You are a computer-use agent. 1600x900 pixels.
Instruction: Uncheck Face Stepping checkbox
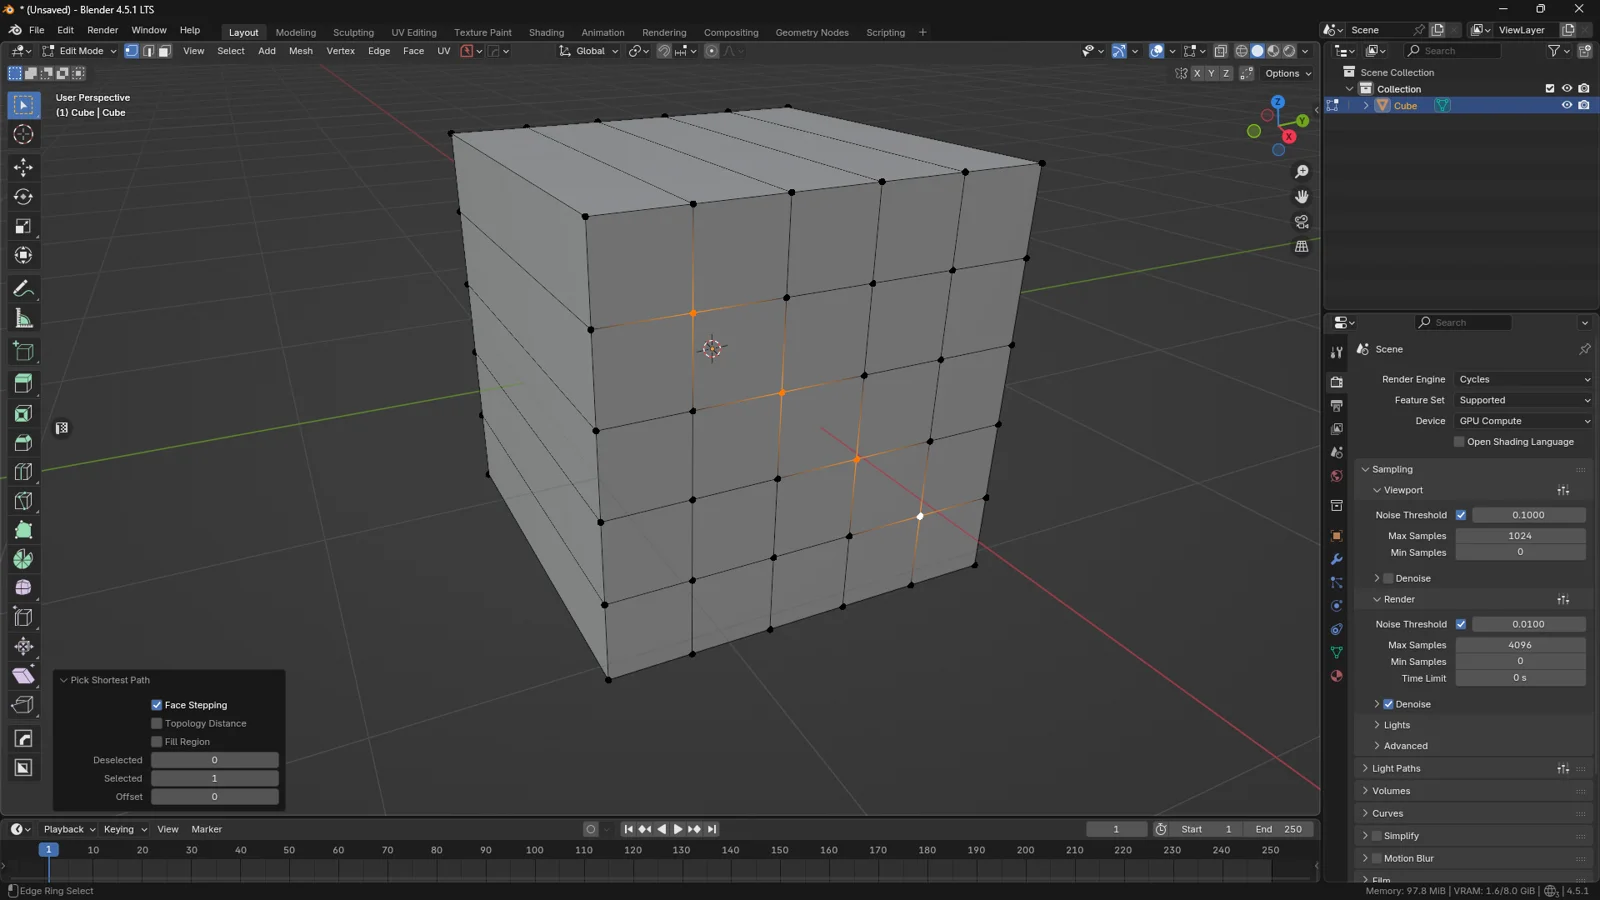(x=157, y=705)
